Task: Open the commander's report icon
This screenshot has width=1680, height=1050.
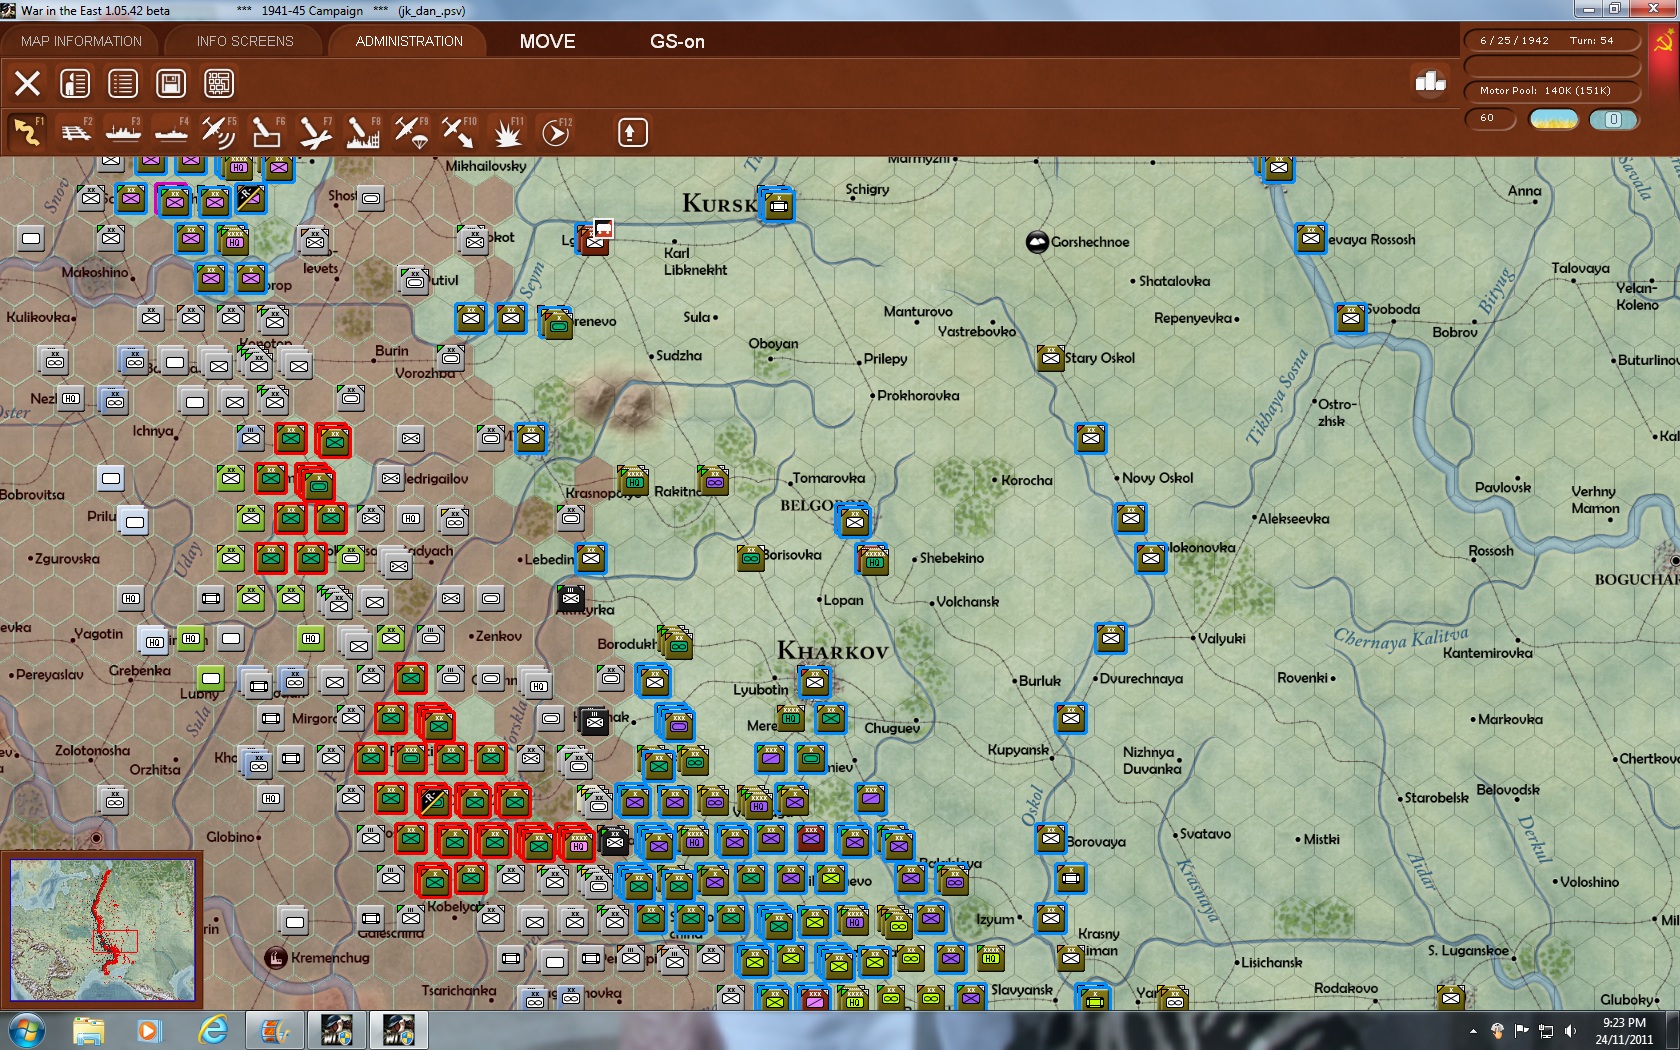Action: [x=75, y=83]
